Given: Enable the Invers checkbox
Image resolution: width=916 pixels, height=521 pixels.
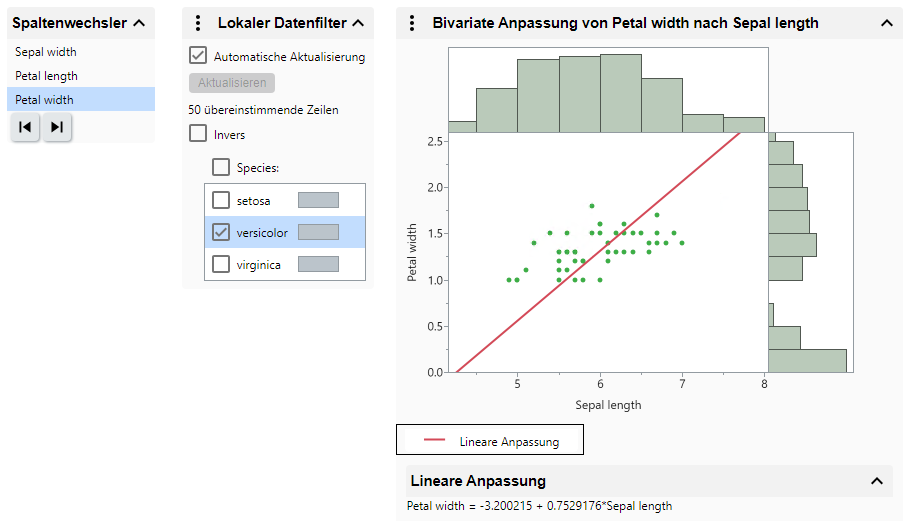Looking at the screenshot, I should [198, 134].
